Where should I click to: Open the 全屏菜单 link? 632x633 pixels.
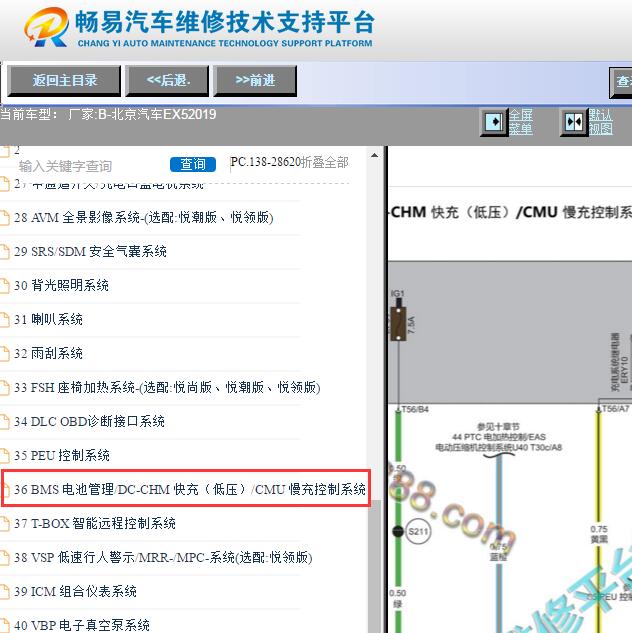click(x=521, y=122)
